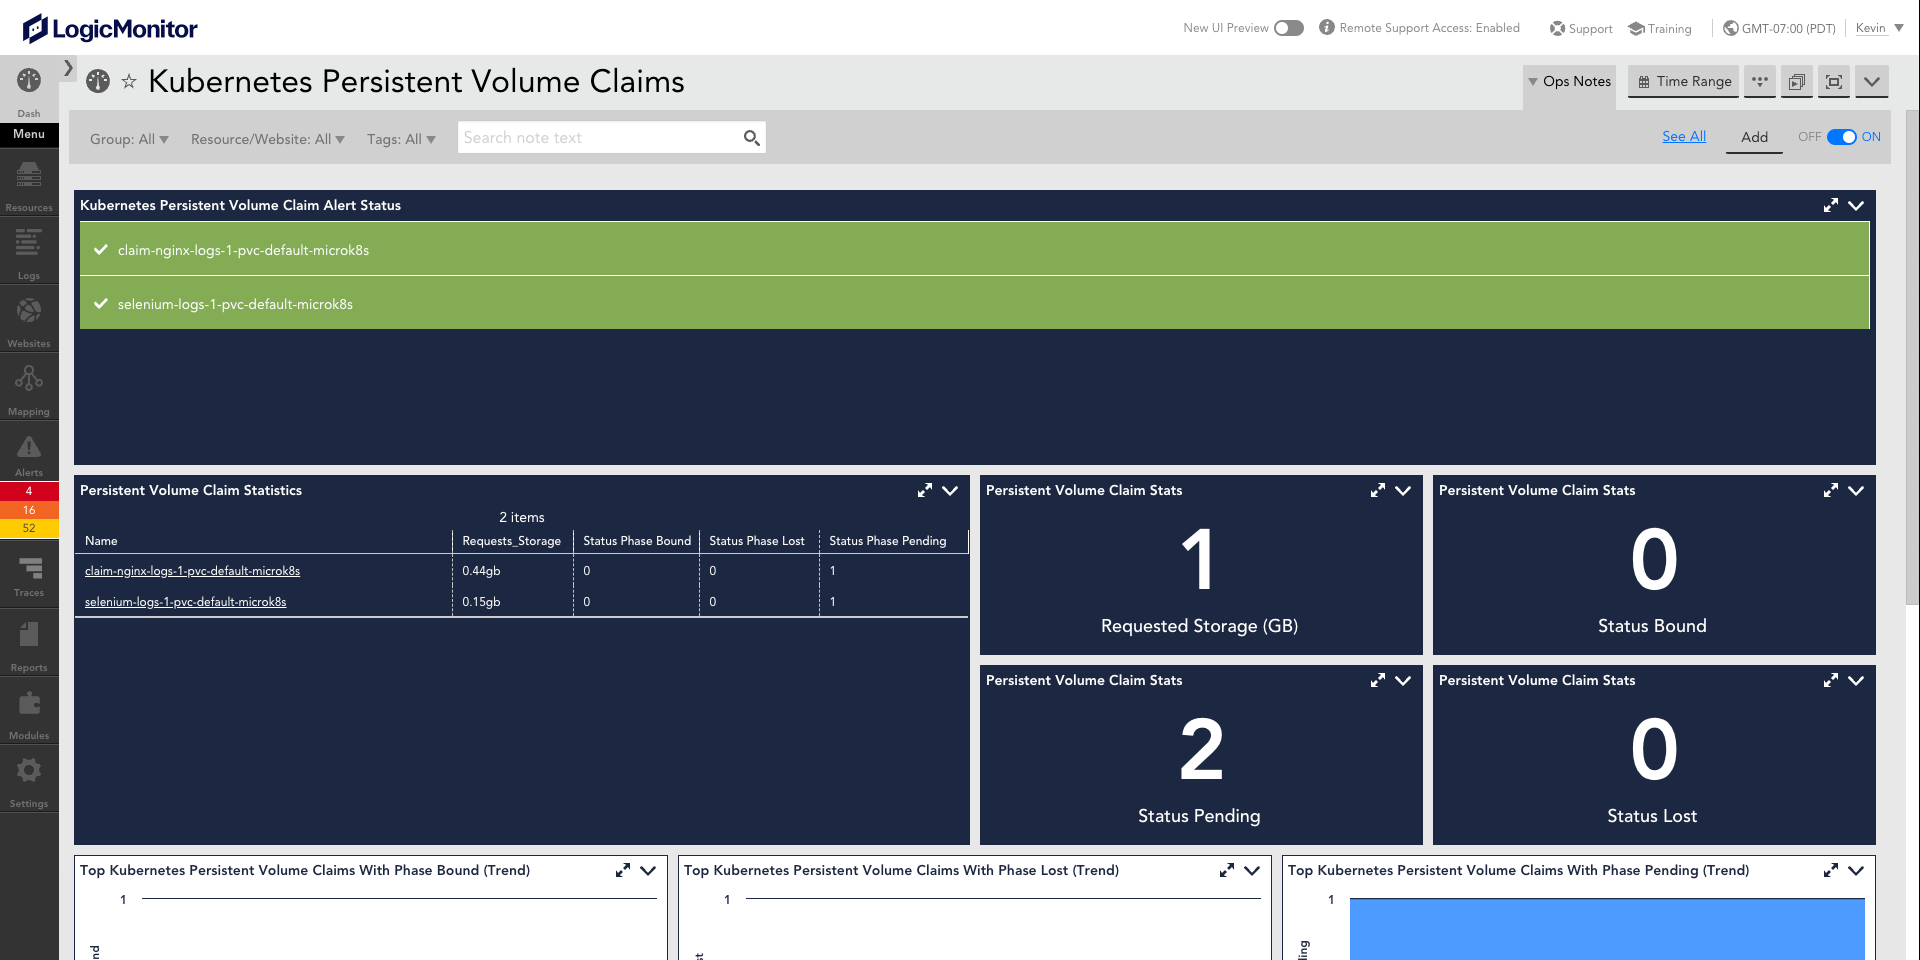Open the Kevin user menu dropdown
Screen dimensions: 1920x960
coord(1880,28)
